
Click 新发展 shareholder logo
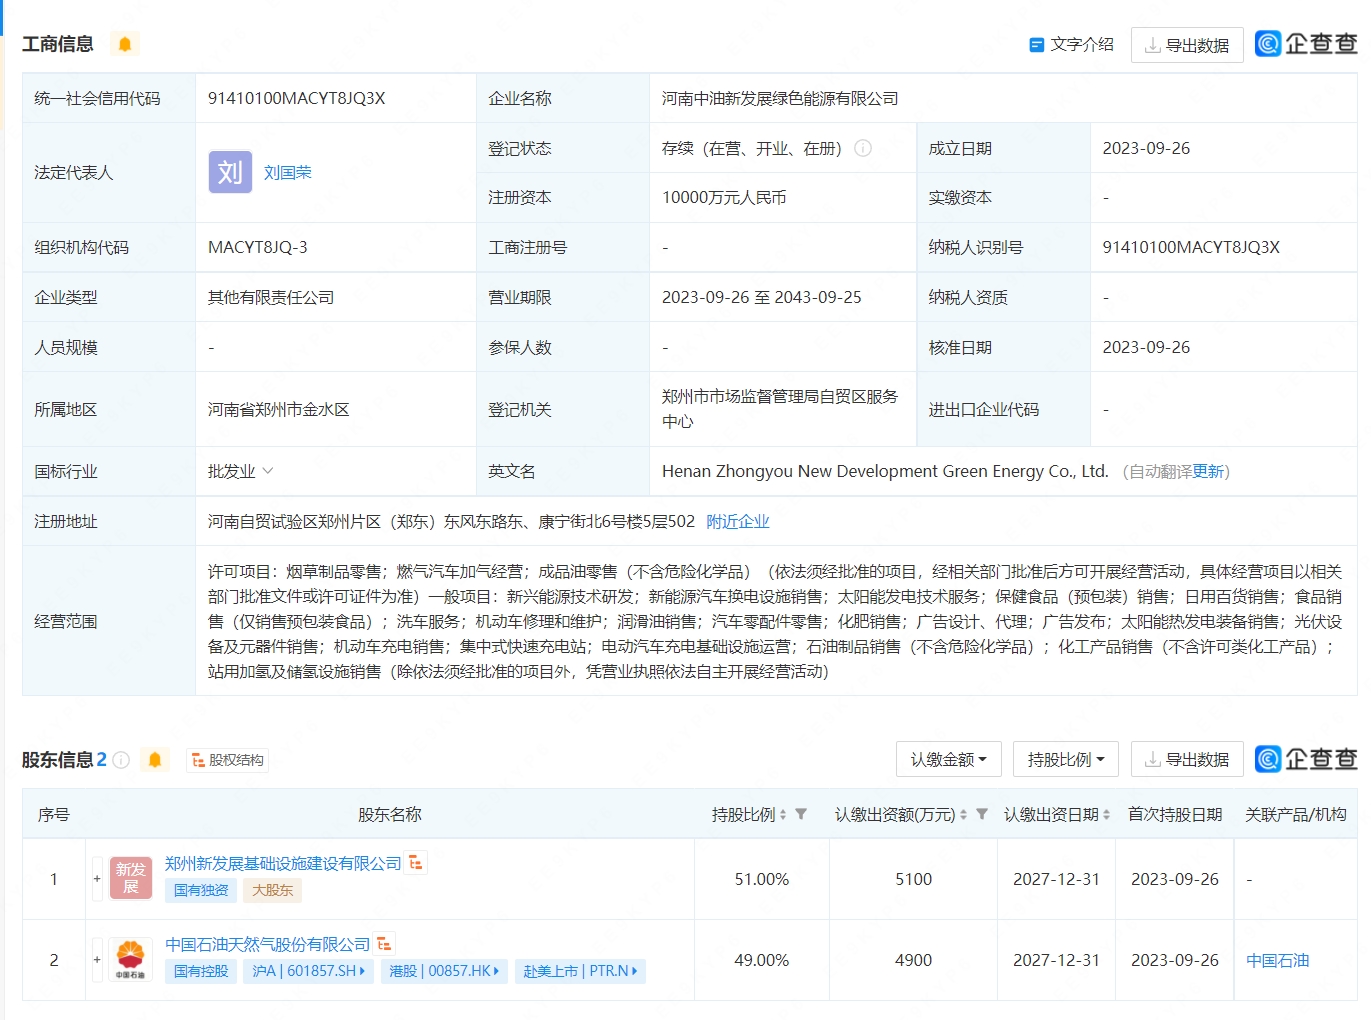[131, 879]
